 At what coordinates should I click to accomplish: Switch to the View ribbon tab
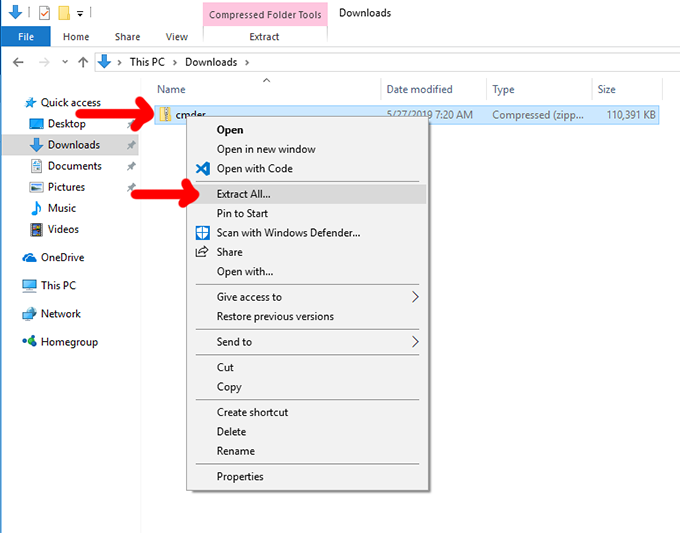point(177,37)
